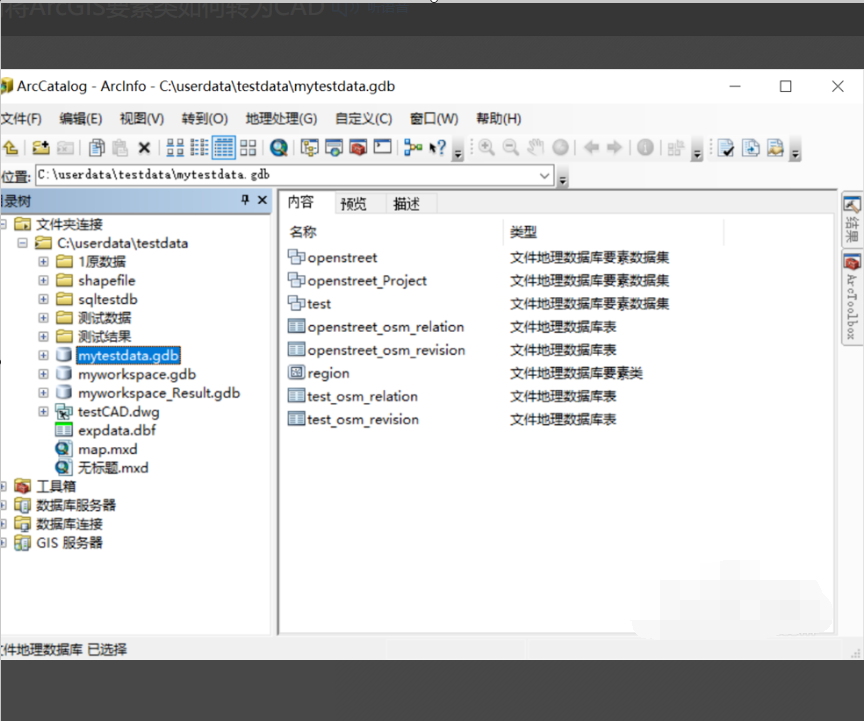Click the greyed Full Extent globe
Screen dimensions: 864x721
tap(560, 148)
